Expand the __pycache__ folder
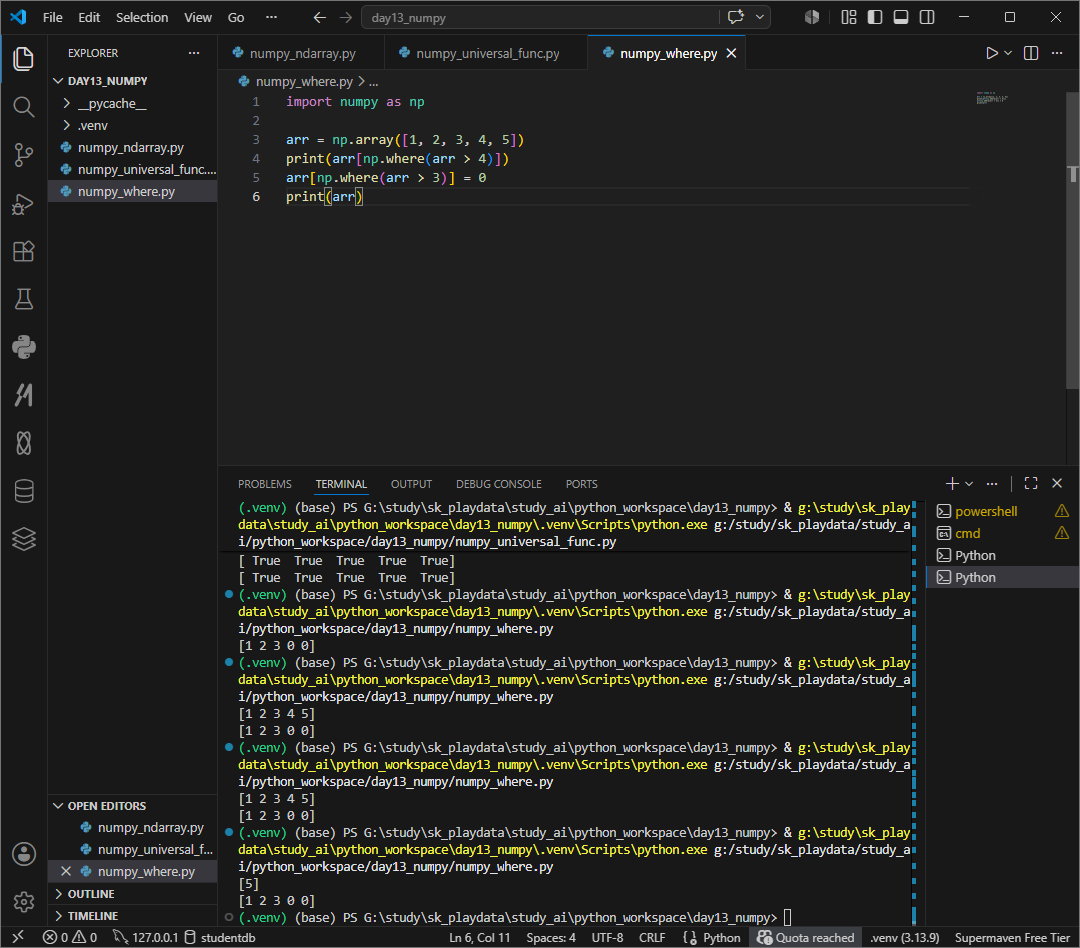1080x948 pixels. click(132, 103)
